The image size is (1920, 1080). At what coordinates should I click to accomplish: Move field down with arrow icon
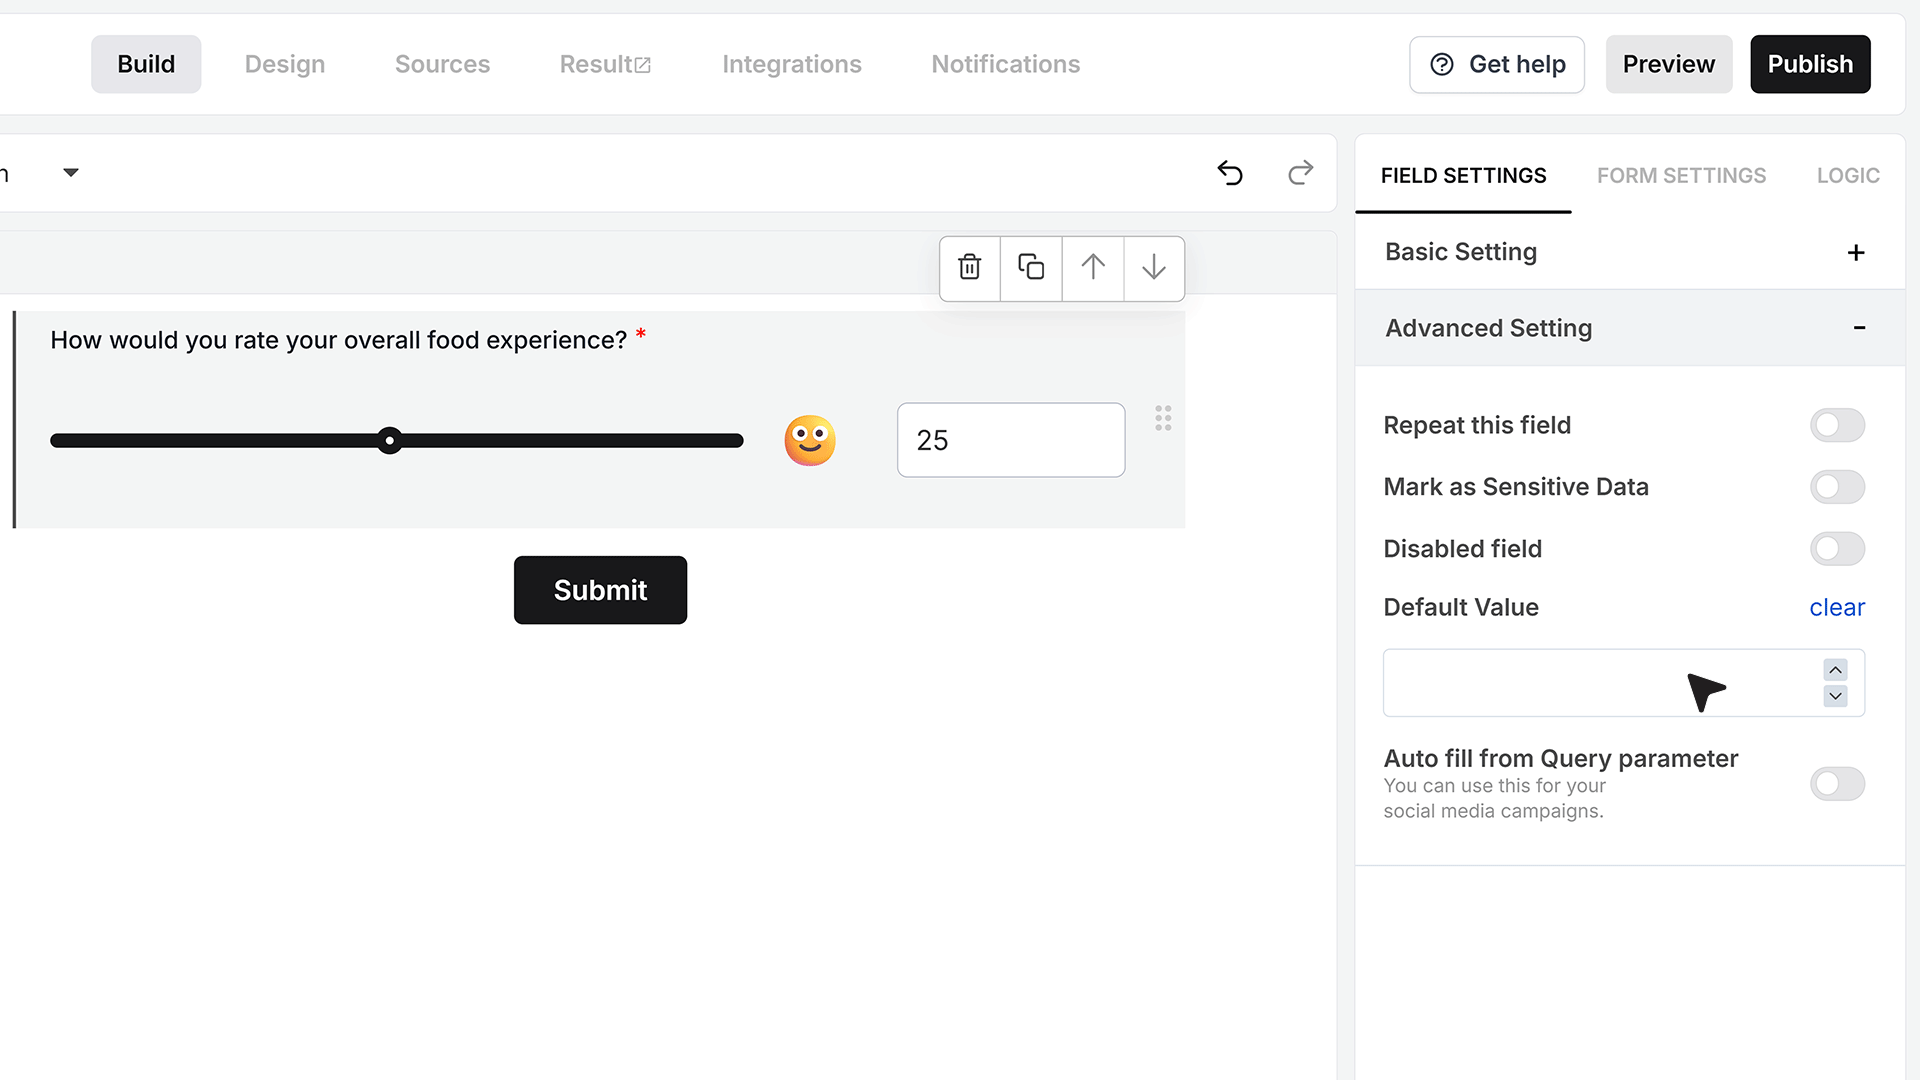coord(1154,267)
